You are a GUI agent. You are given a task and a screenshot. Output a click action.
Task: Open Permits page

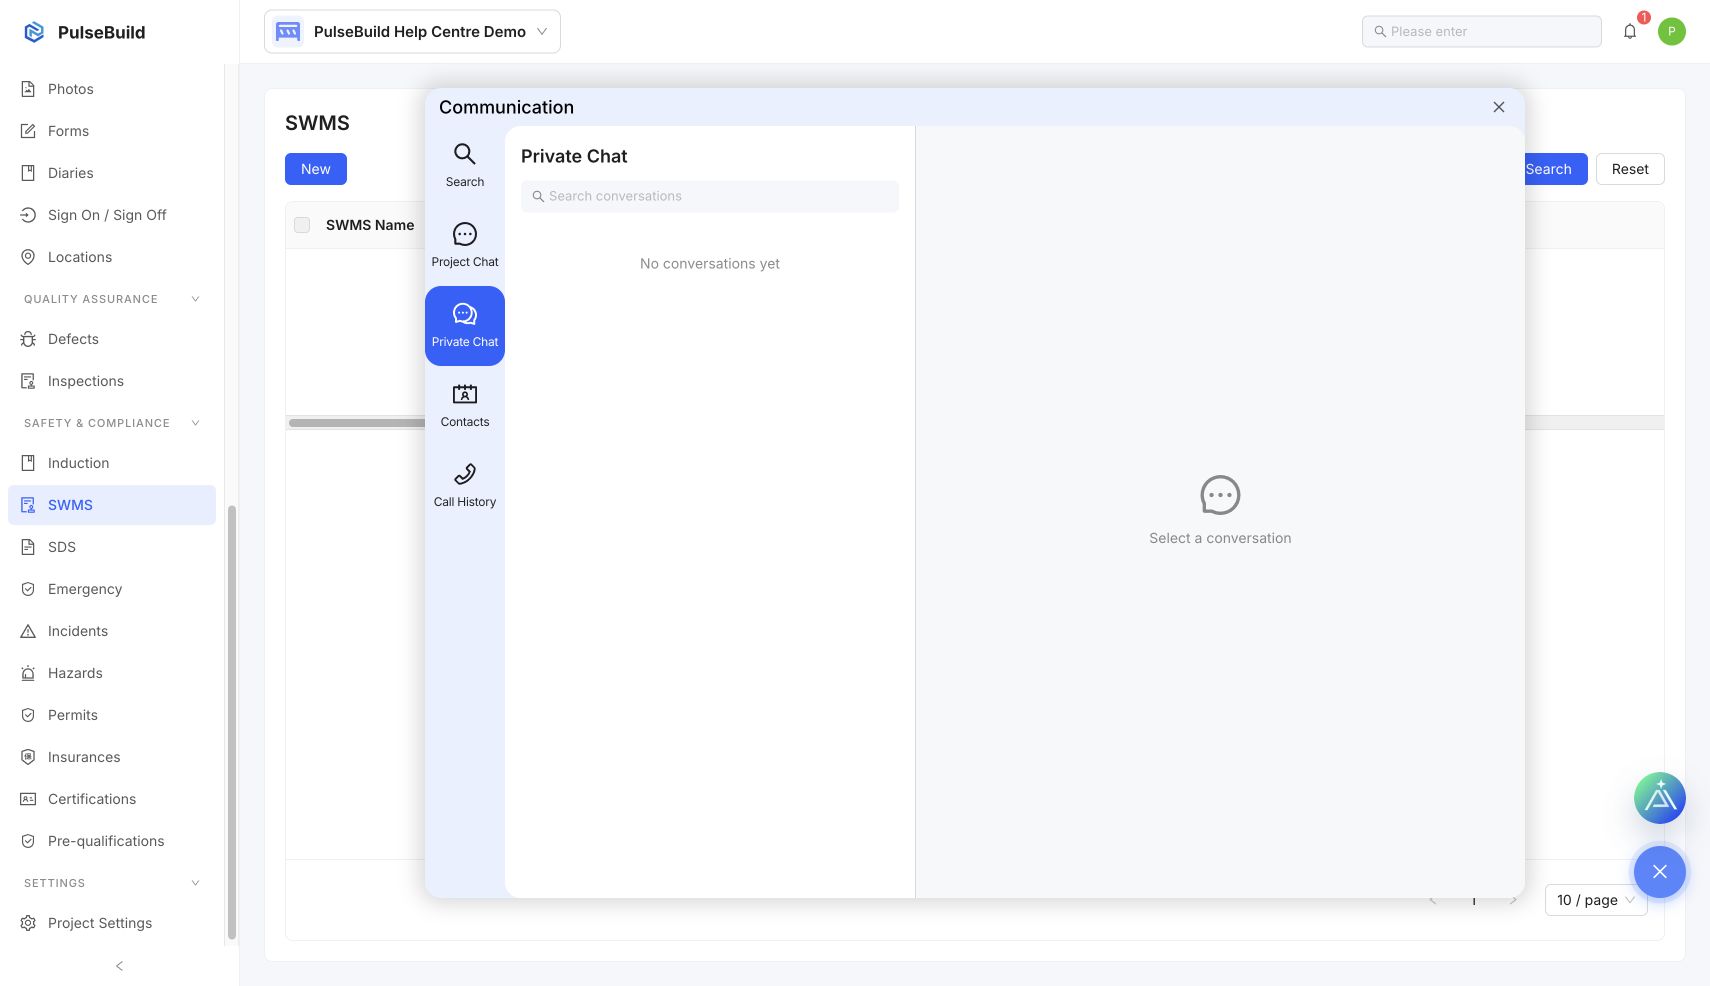(x=112, y=715)
